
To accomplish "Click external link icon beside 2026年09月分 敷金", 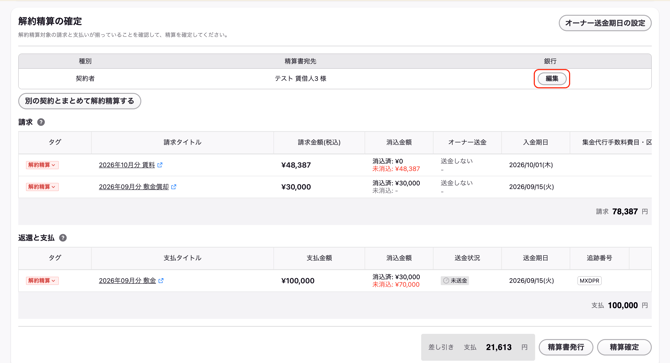I will pos(161,281).
